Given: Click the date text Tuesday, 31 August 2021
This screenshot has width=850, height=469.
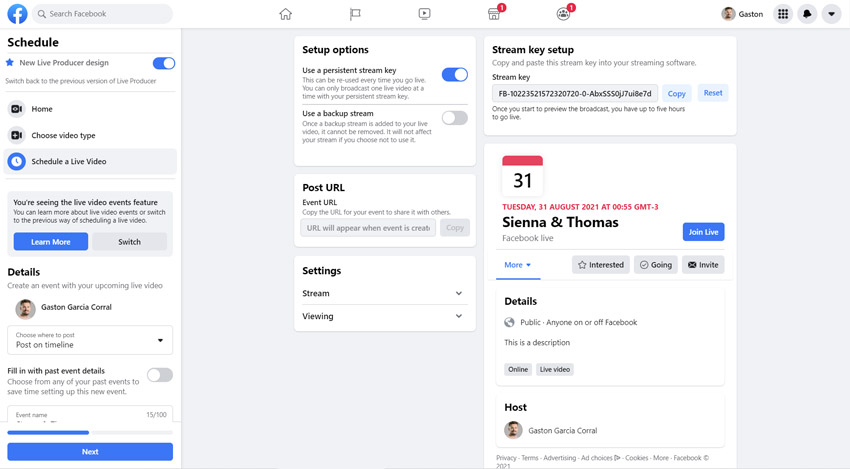Looking at the screenshot, I should (580, 207).
